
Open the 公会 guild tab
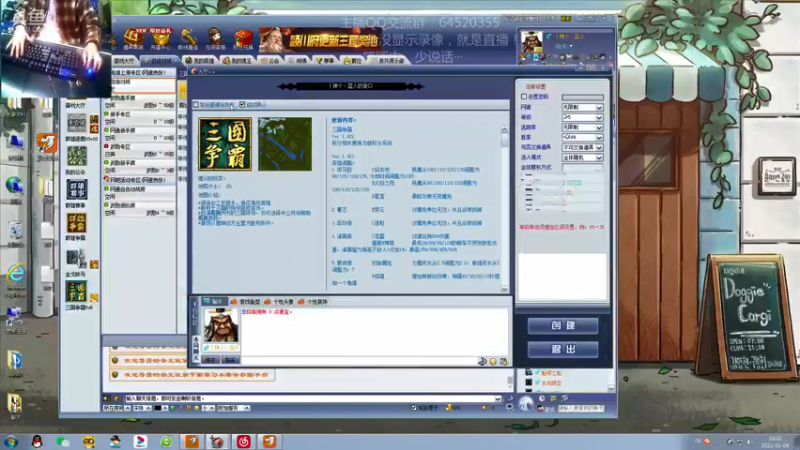270,61
